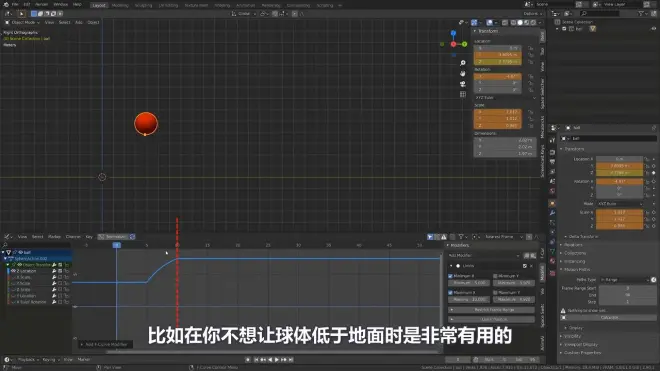This screenshot has height=371, width=660.
Task: Open the Channel menu in graph editor
Action: pos(73,237)
